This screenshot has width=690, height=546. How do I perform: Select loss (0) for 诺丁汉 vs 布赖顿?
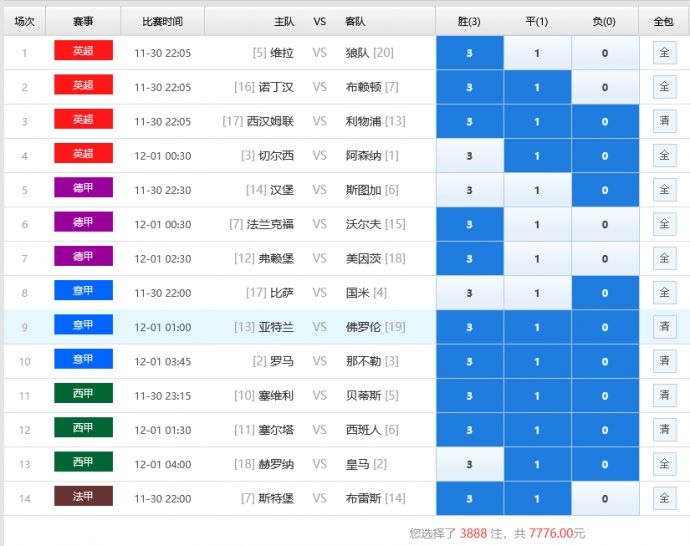coord(605,87)
